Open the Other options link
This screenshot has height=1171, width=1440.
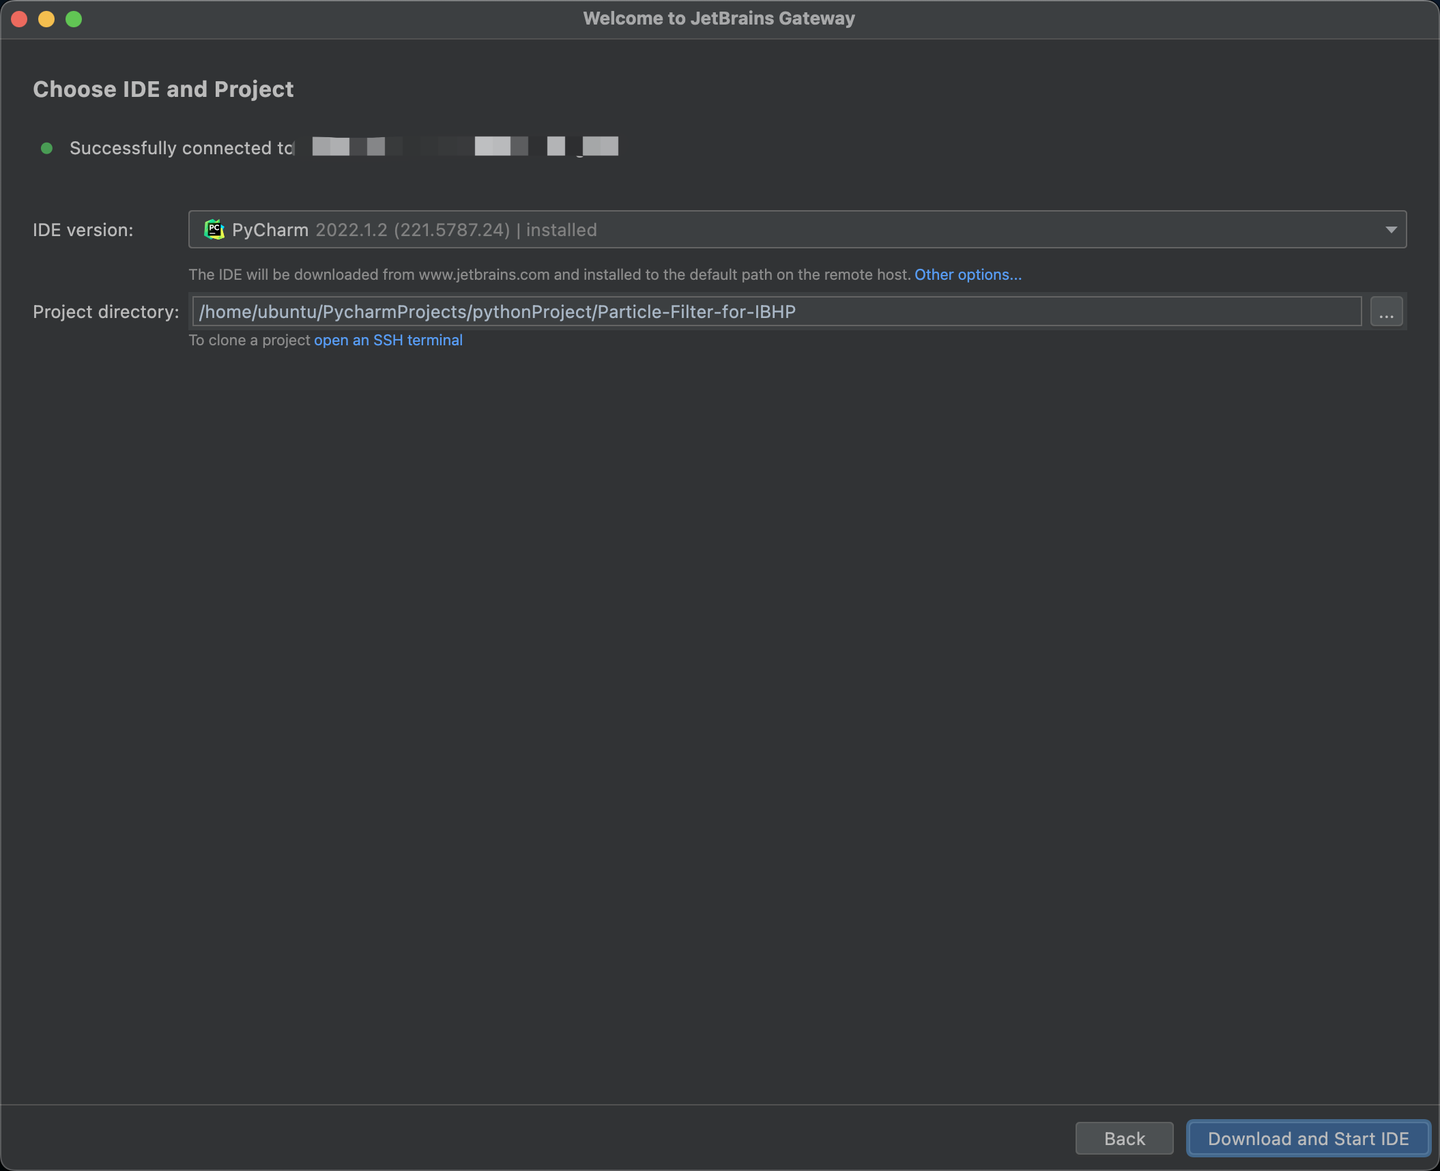[968, 275]
